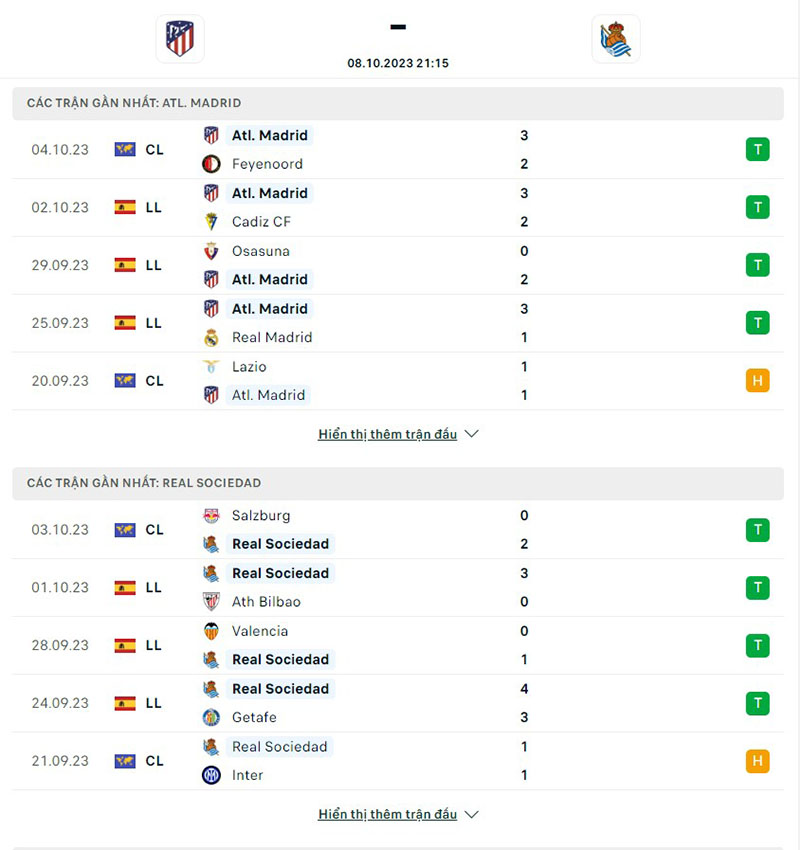The image size is (800, 850).
Task: Click the Spain flag on 01.10.23 row
Action: pos(125,588)
